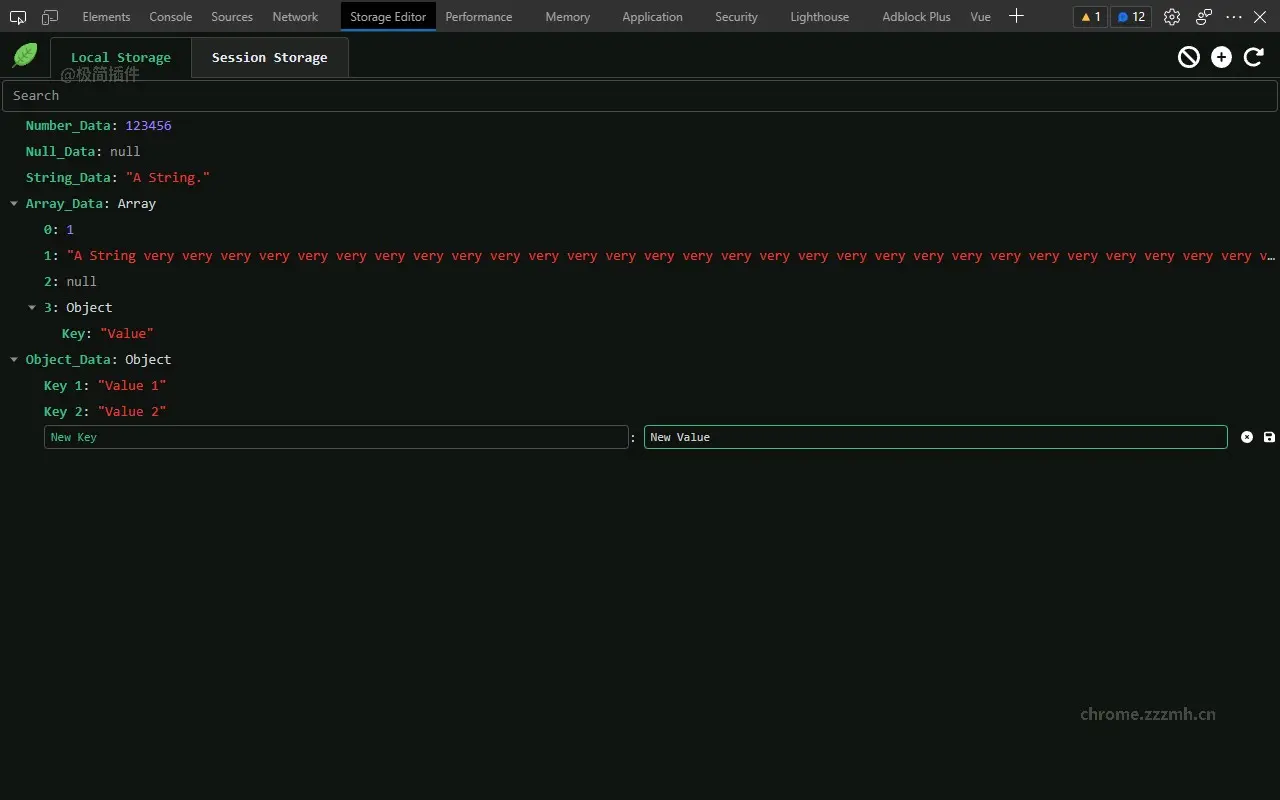Save the new key-value pair with the floppy icon
1280x800 pixels.
(x=1269, y=437)
